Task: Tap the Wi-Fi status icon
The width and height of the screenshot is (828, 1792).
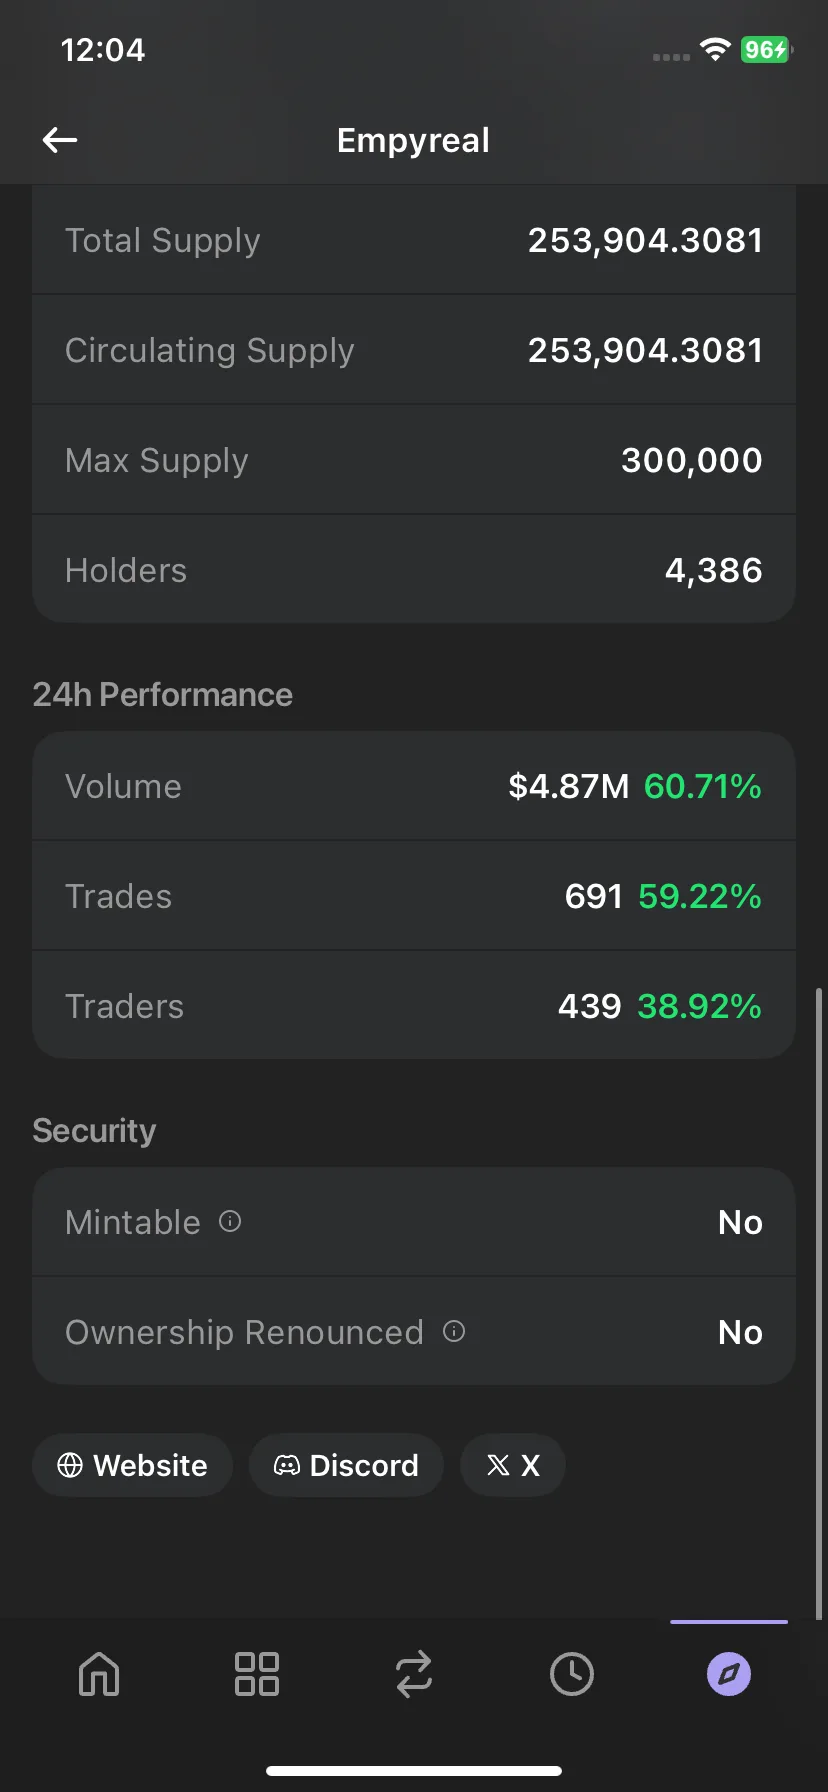Action: coord(715,49)
